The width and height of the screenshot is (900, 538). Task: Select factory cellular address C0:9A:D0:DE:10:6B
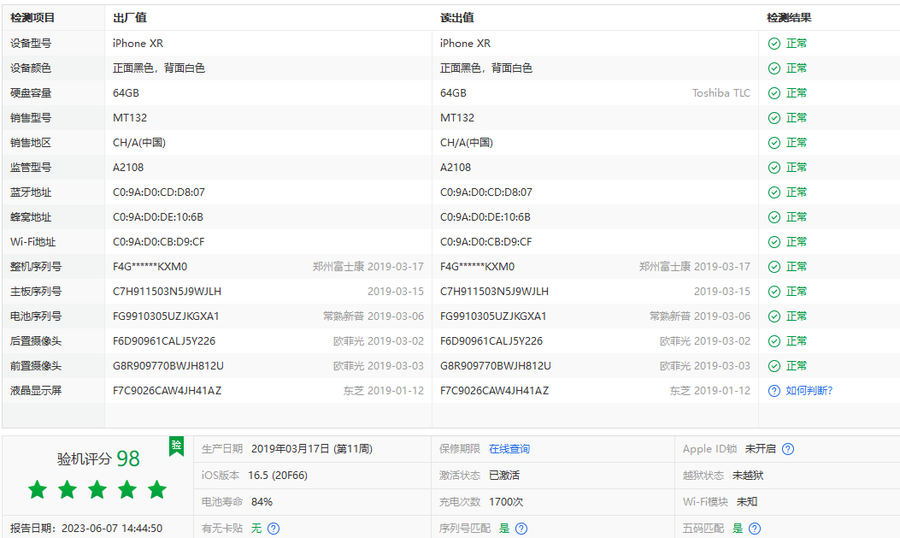point(158,217)
